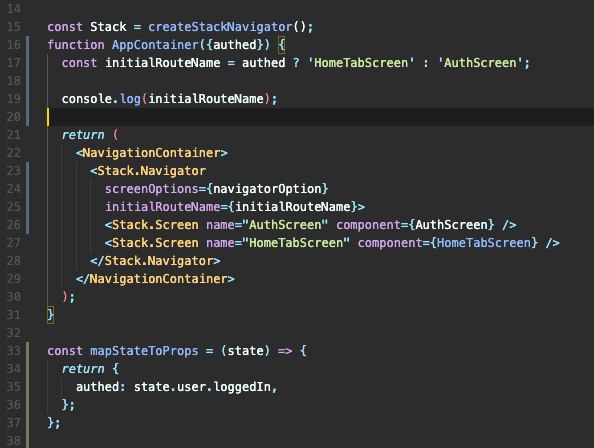Click the createStackNavigator function call
The width and height of the screenshot is (594, 448).
click(x=220, y=27)
